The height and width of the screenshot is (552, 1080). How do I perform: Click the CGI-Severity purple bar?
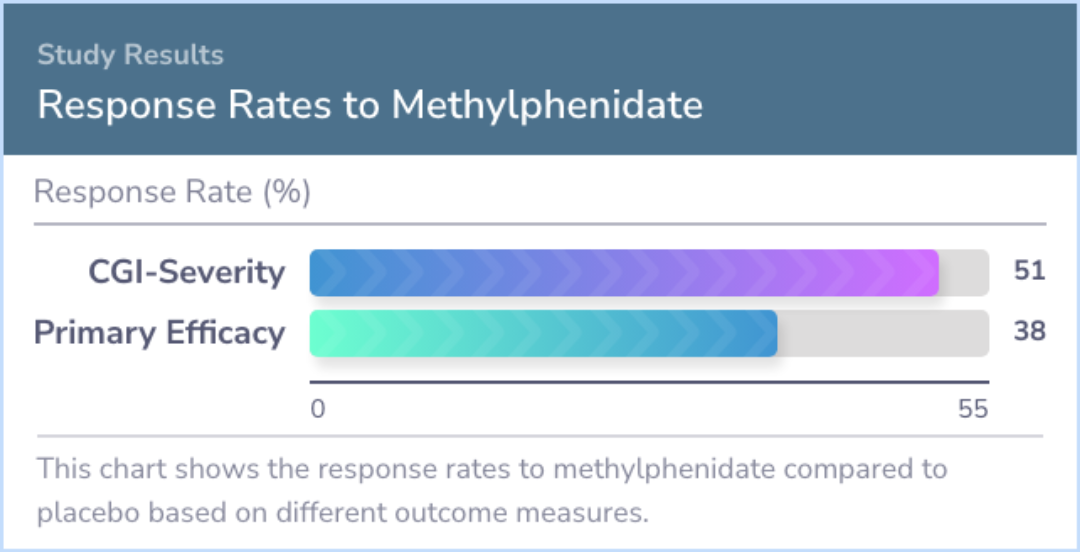[624, 273]
